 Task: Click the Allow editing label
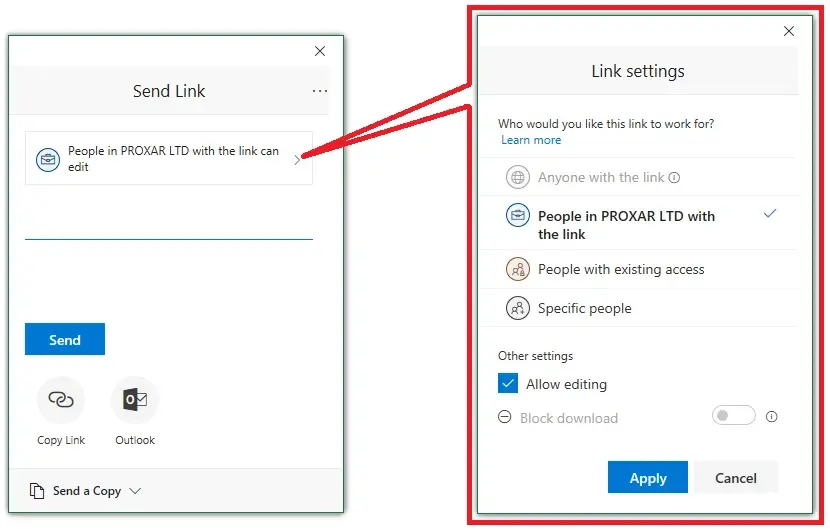pos(566,384)
